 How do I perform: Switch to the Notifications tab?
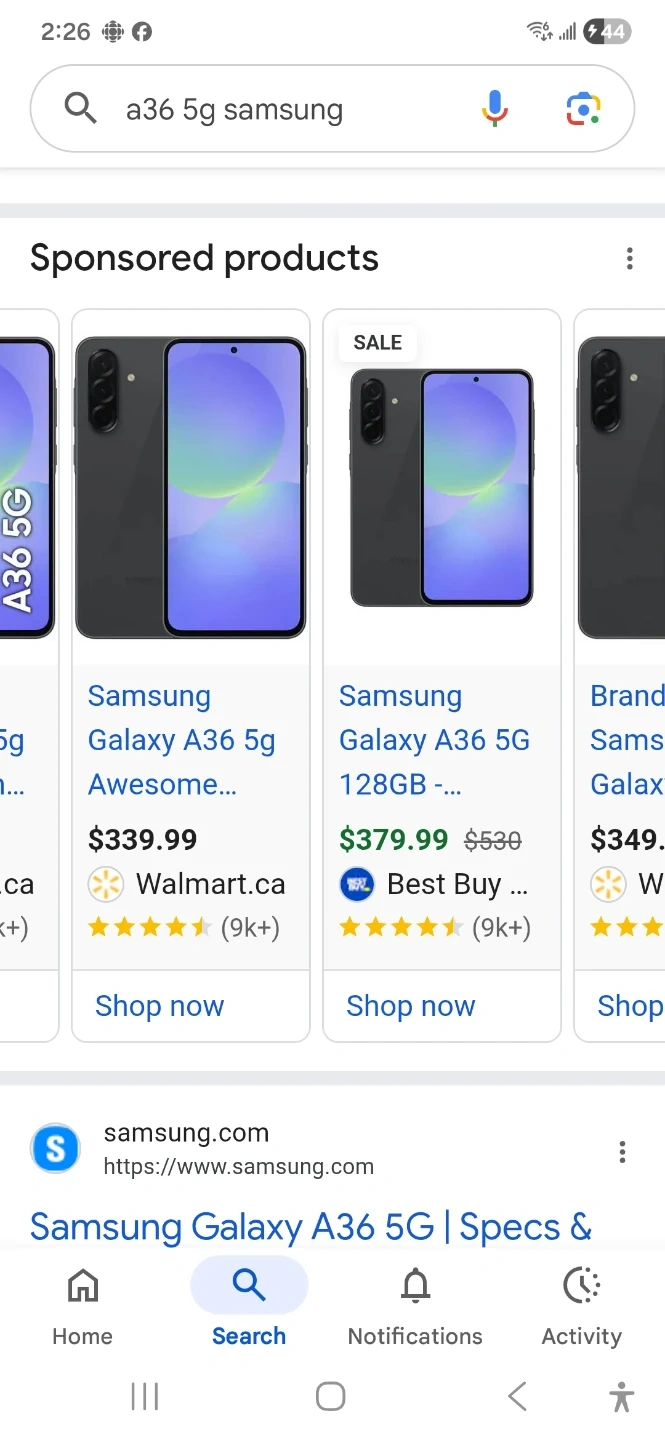pos(415,1304)
